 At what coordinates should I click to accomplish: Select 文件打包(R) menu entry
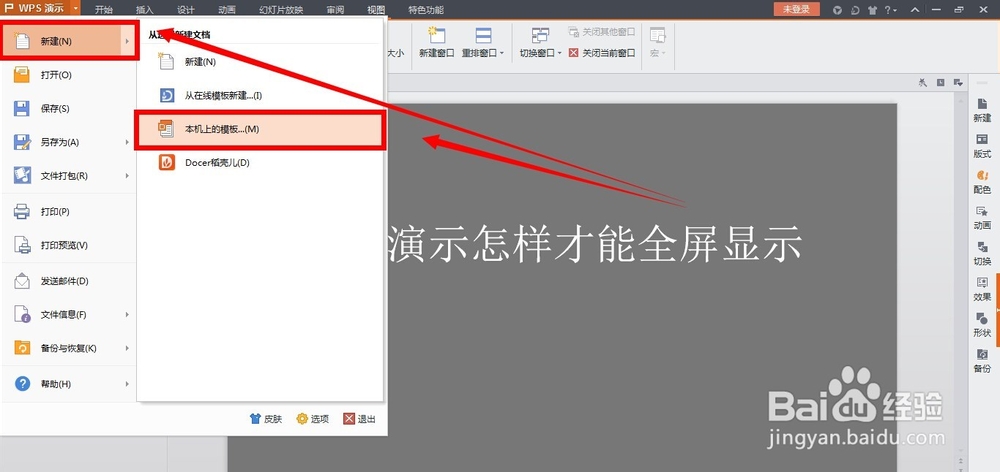(x=69, y=175)
